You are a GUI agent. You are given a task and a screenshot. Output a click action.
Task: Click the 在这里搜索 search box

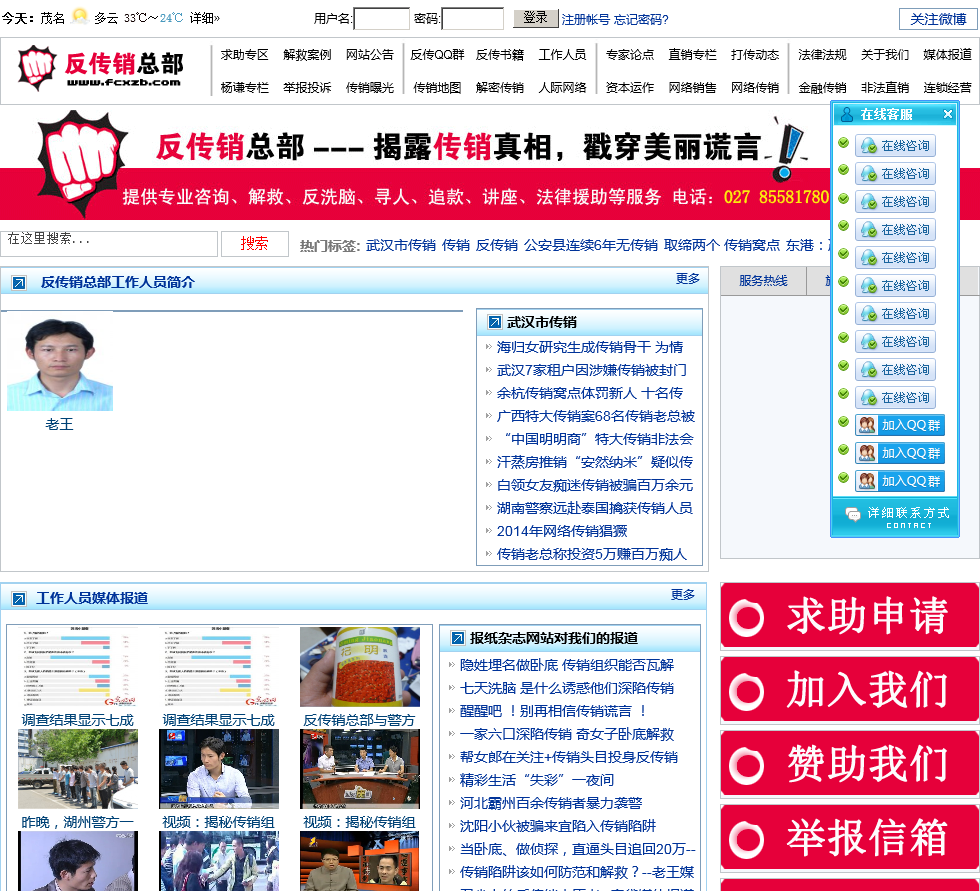coord(109,244)
